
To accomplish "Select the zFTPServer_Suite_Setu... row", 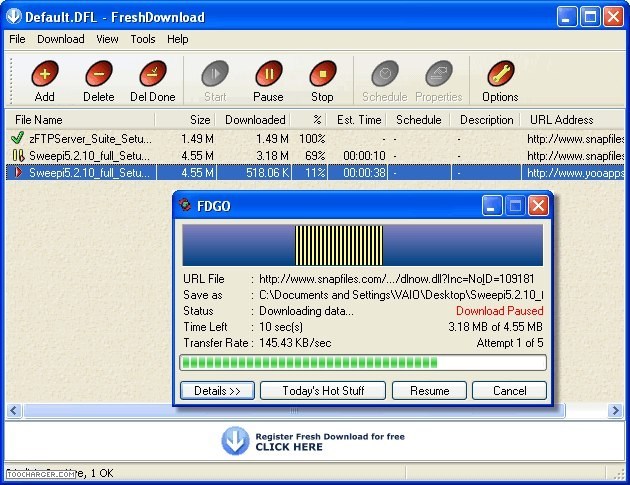I will (x=315, y=139).
